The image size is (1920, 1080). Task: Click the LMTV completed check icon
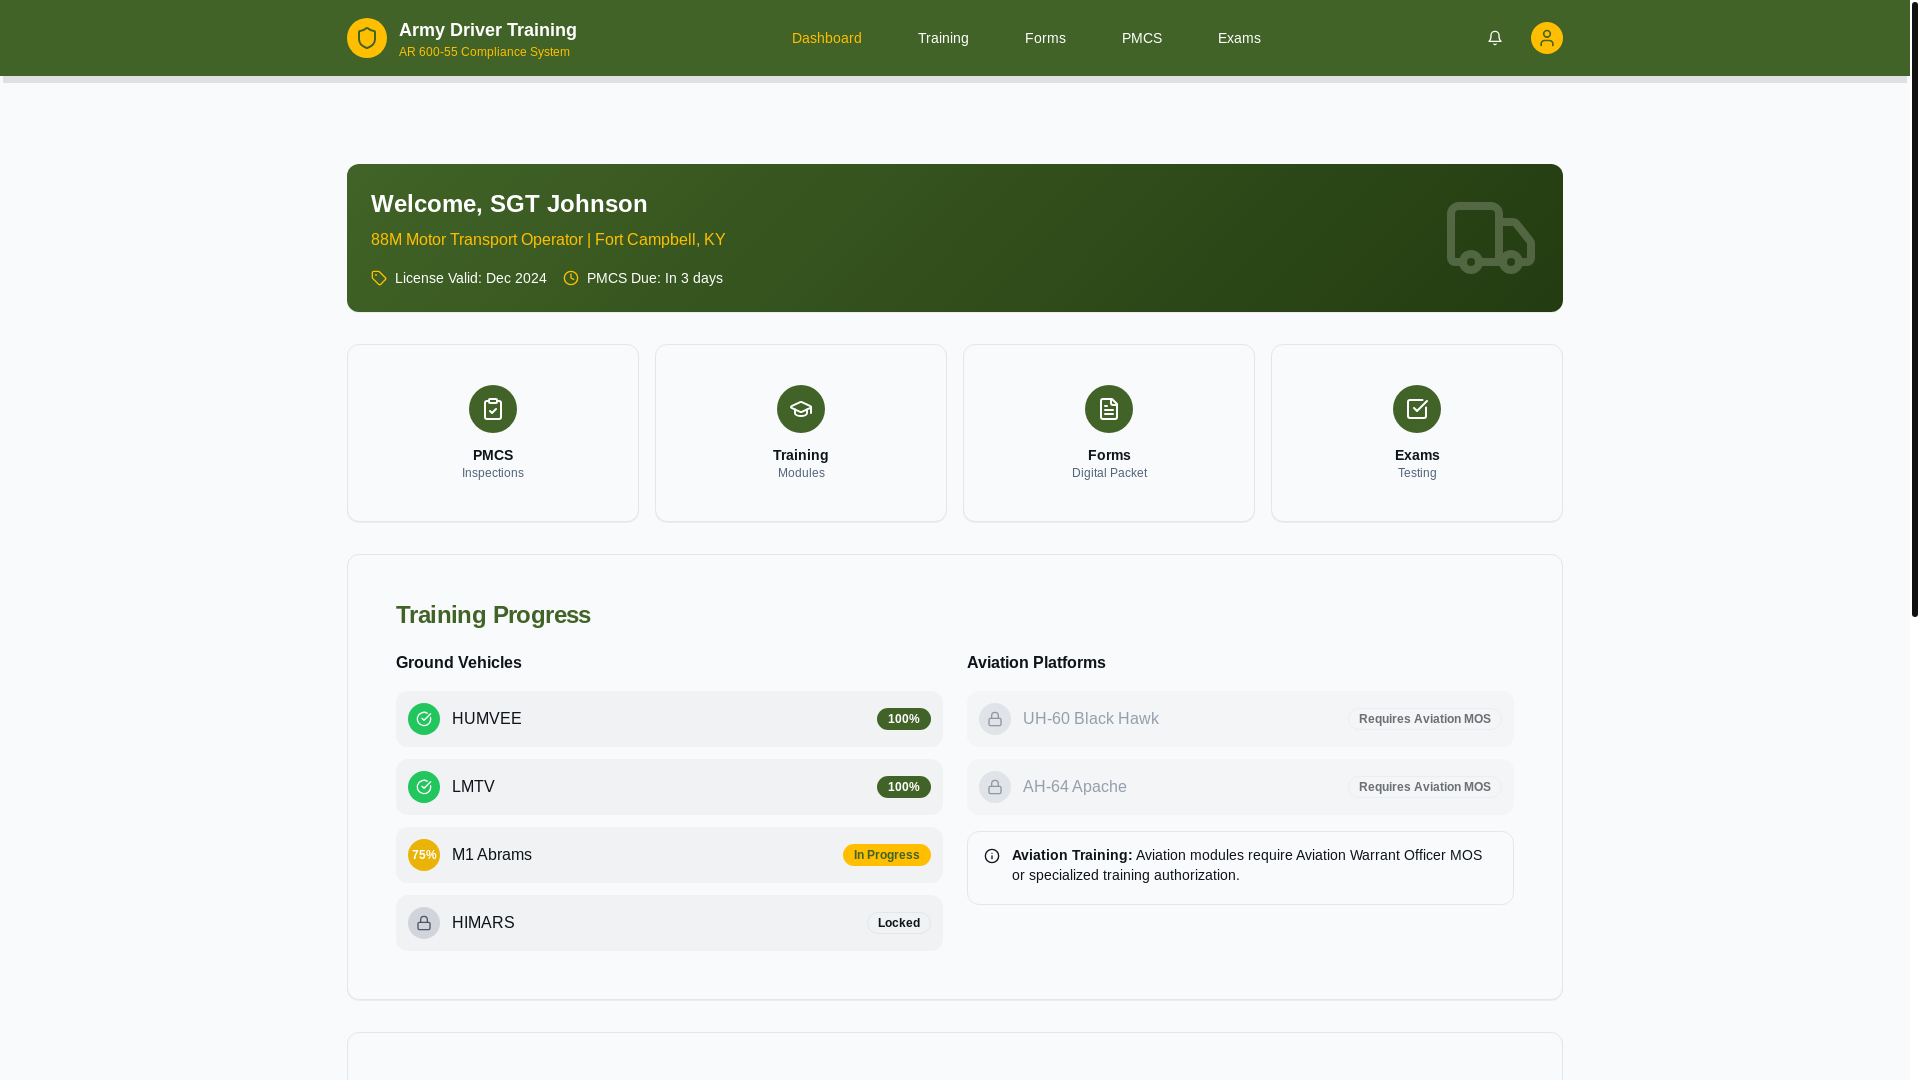coord(424,787)
